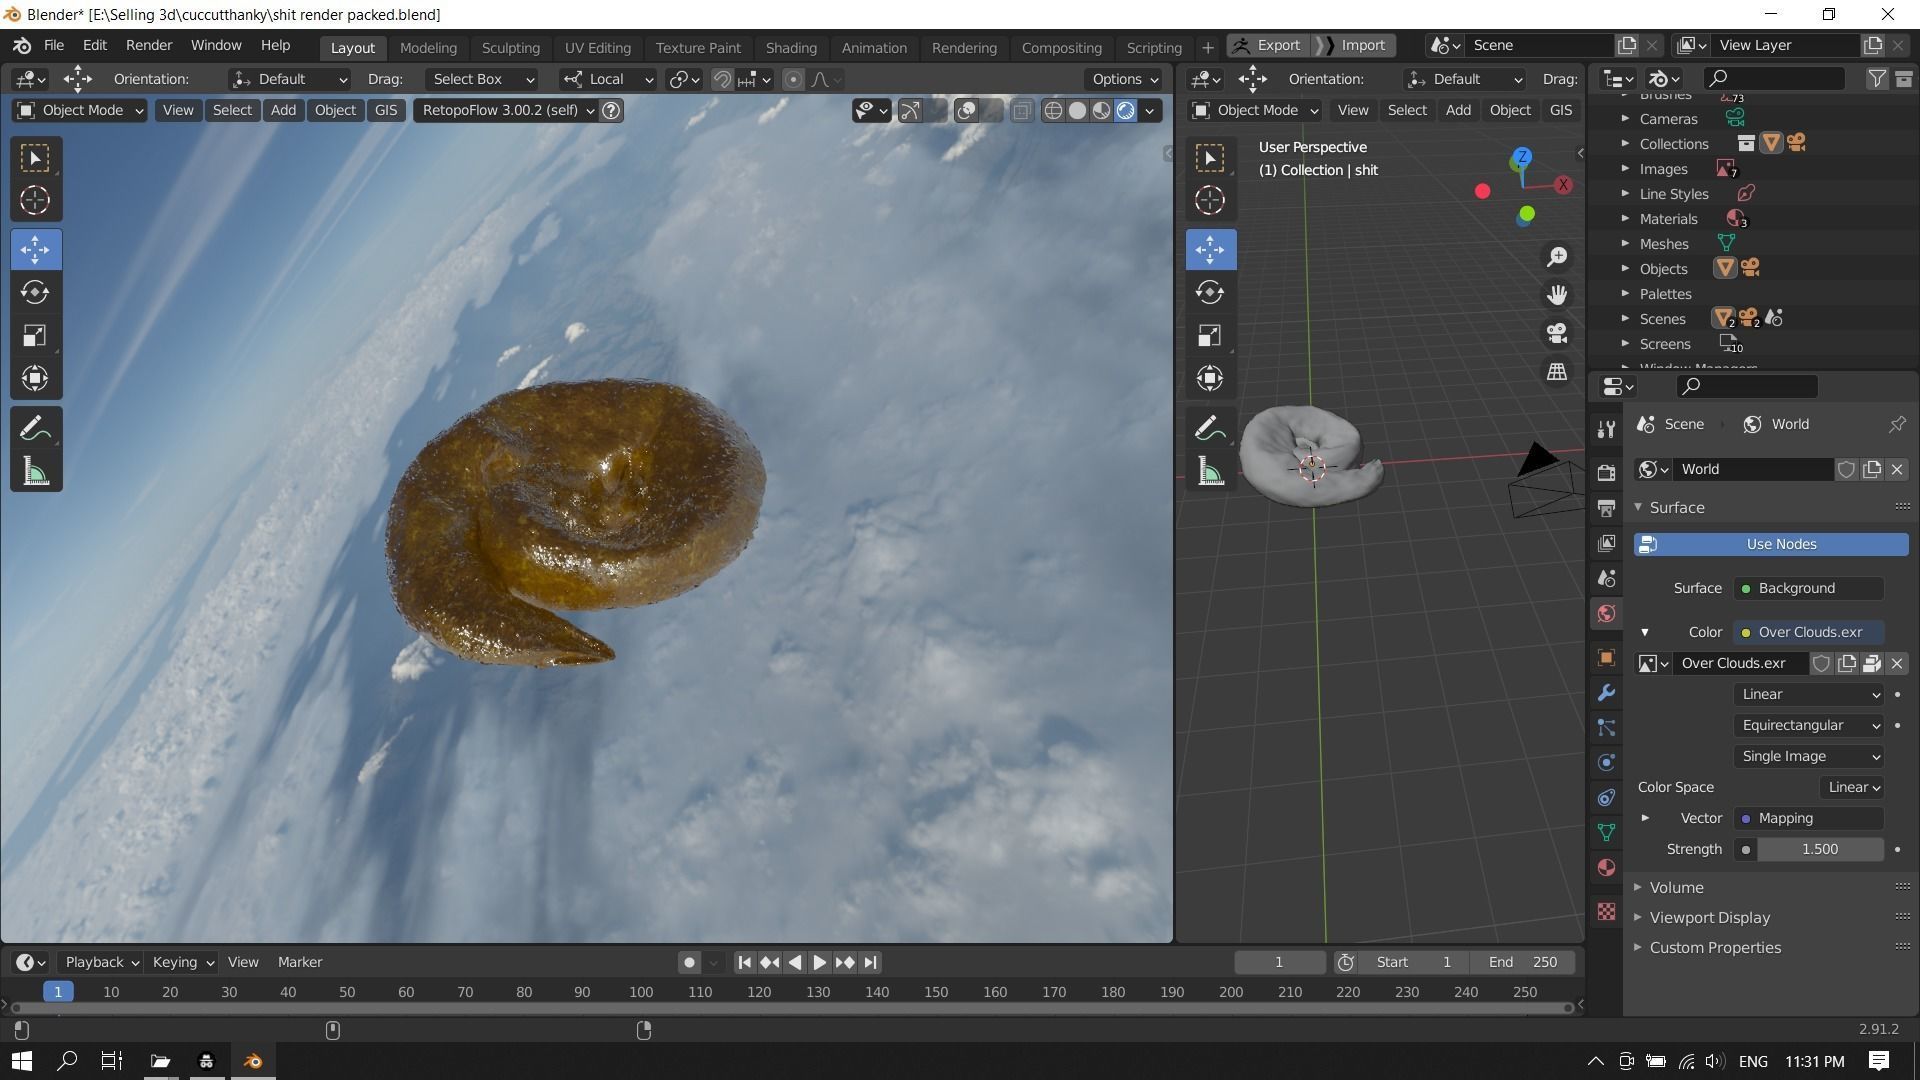The height and width of the screenshot is (1080, 1920).
Task: Click the Export button
Action: tap(1269, 46)
